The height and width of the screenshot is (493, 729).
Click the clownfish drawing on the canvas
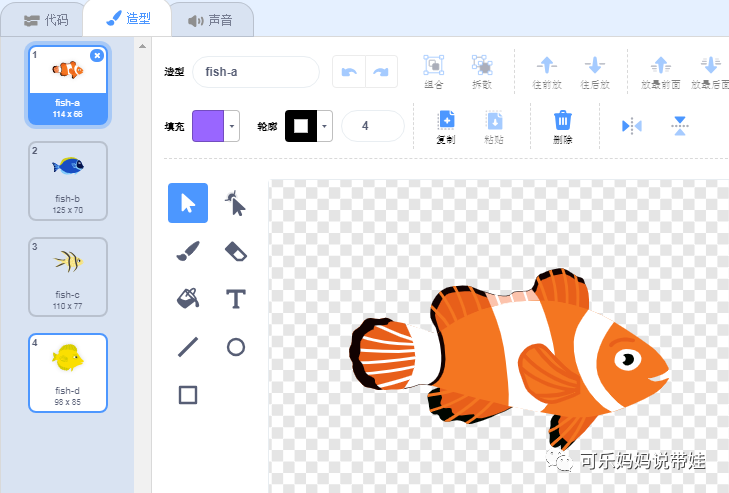(509, 358)
